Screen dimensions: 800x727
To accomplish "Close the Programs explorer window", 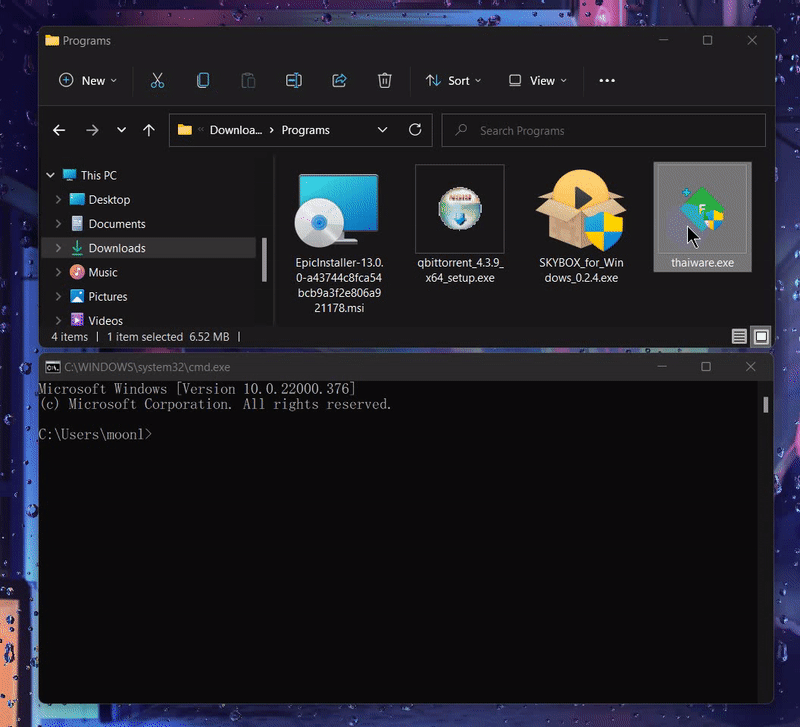I will click(x=752, y=40).
